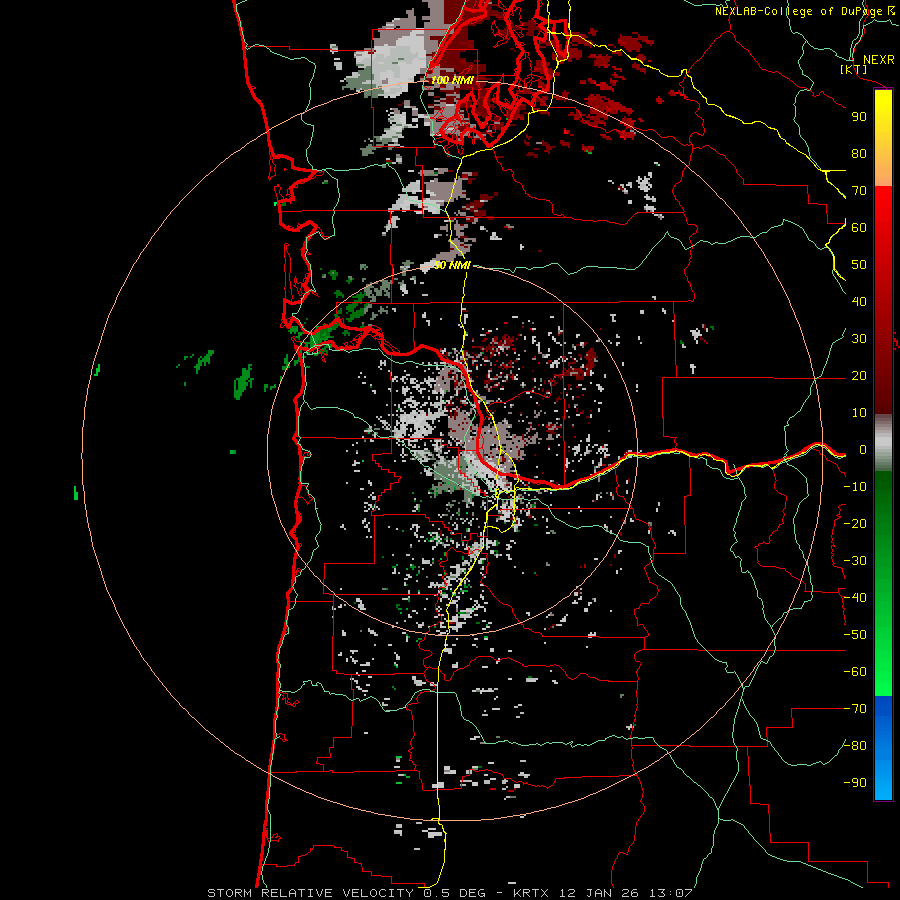Click the -80 scale value
This screenshot has height=900, width=900.
click(x=855, y=746)
